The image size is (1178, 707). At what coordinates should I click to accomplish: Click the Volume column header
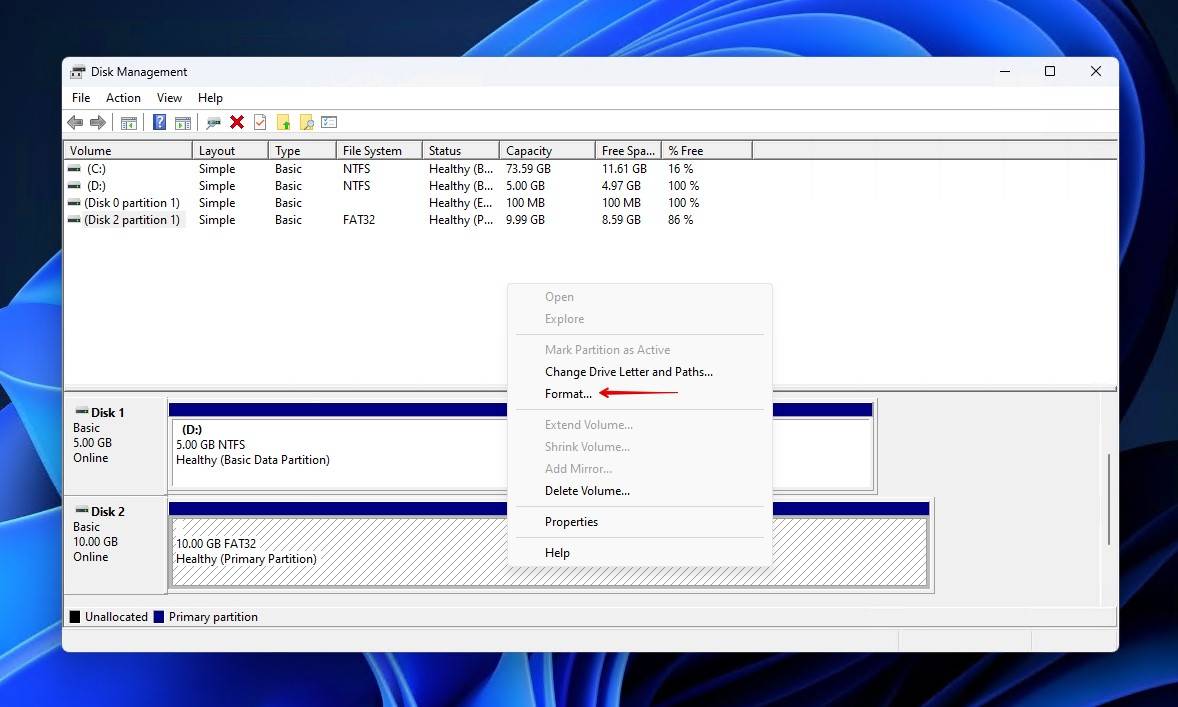click(128, 150)
